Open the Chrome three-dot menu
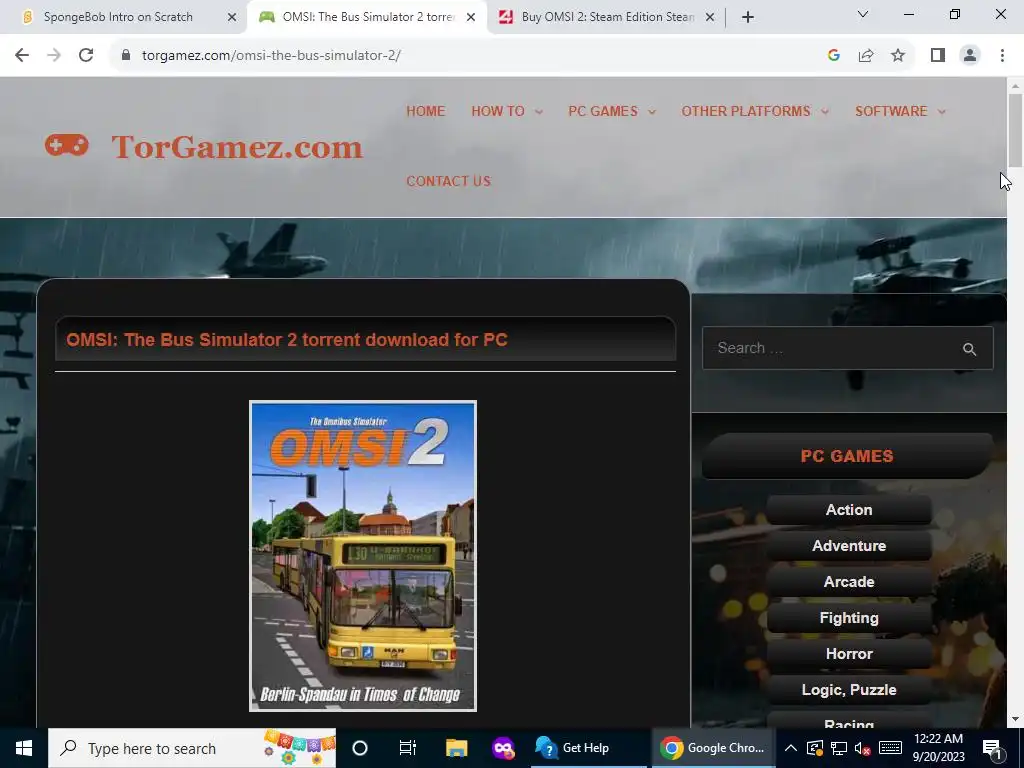 1002,56
